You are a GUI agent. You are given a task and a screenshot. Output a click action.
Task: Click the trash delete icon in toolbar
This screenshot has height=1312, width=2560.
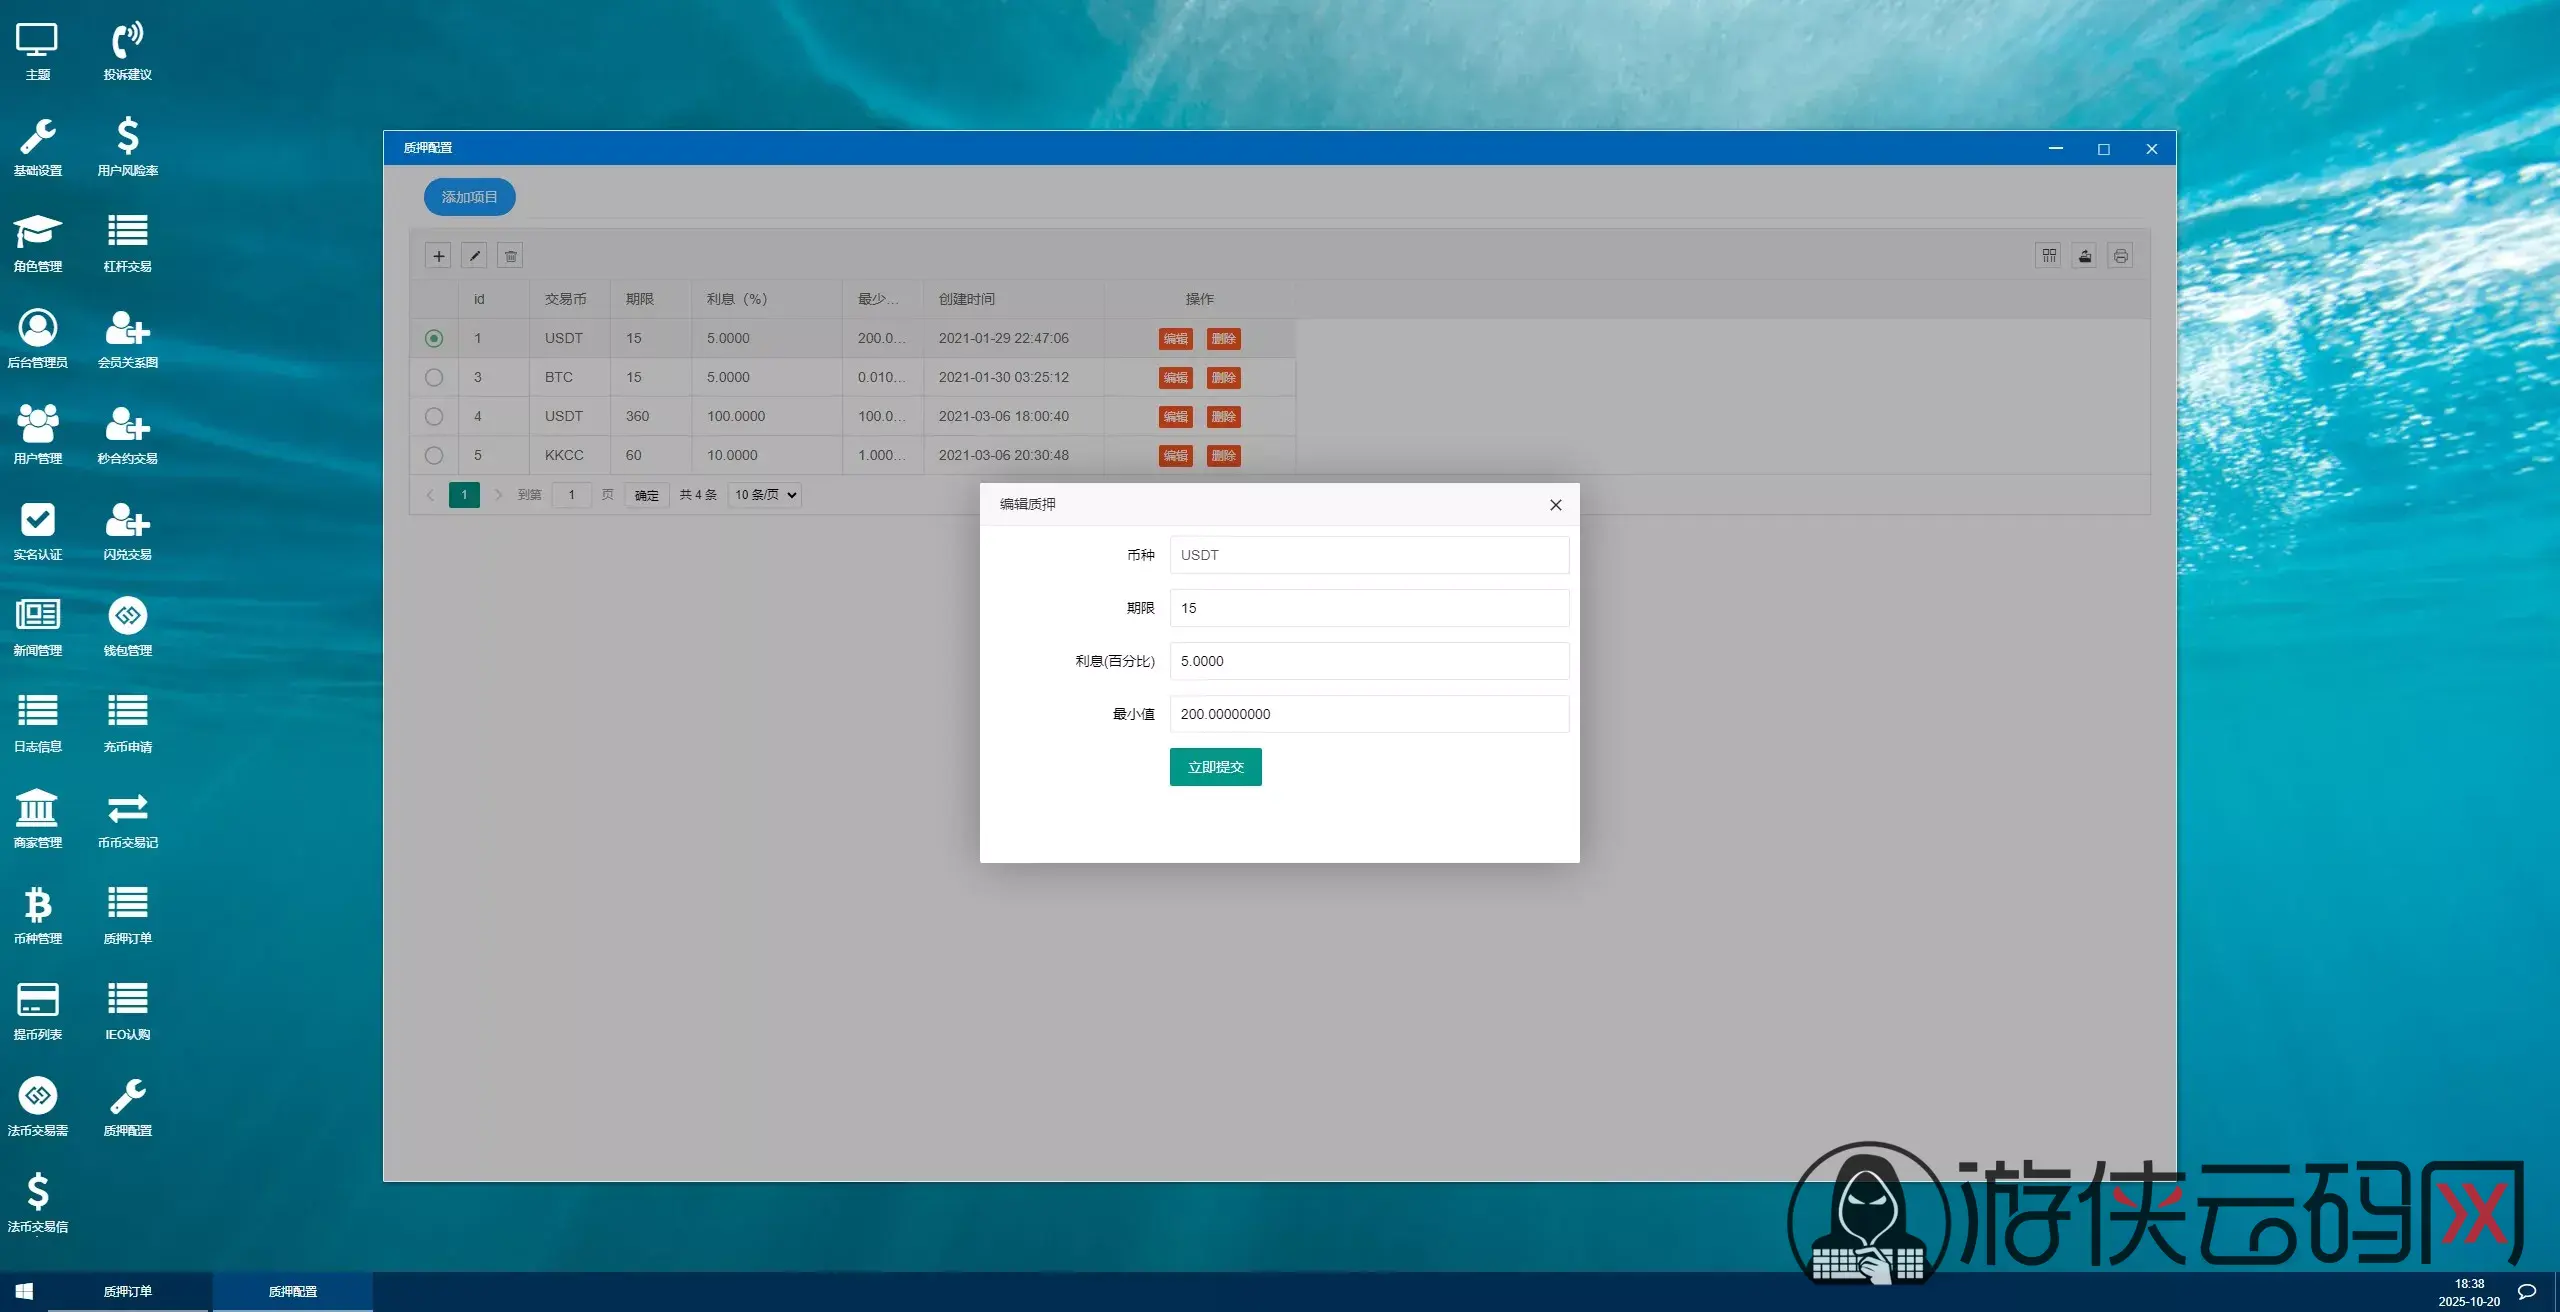point(510,256)
